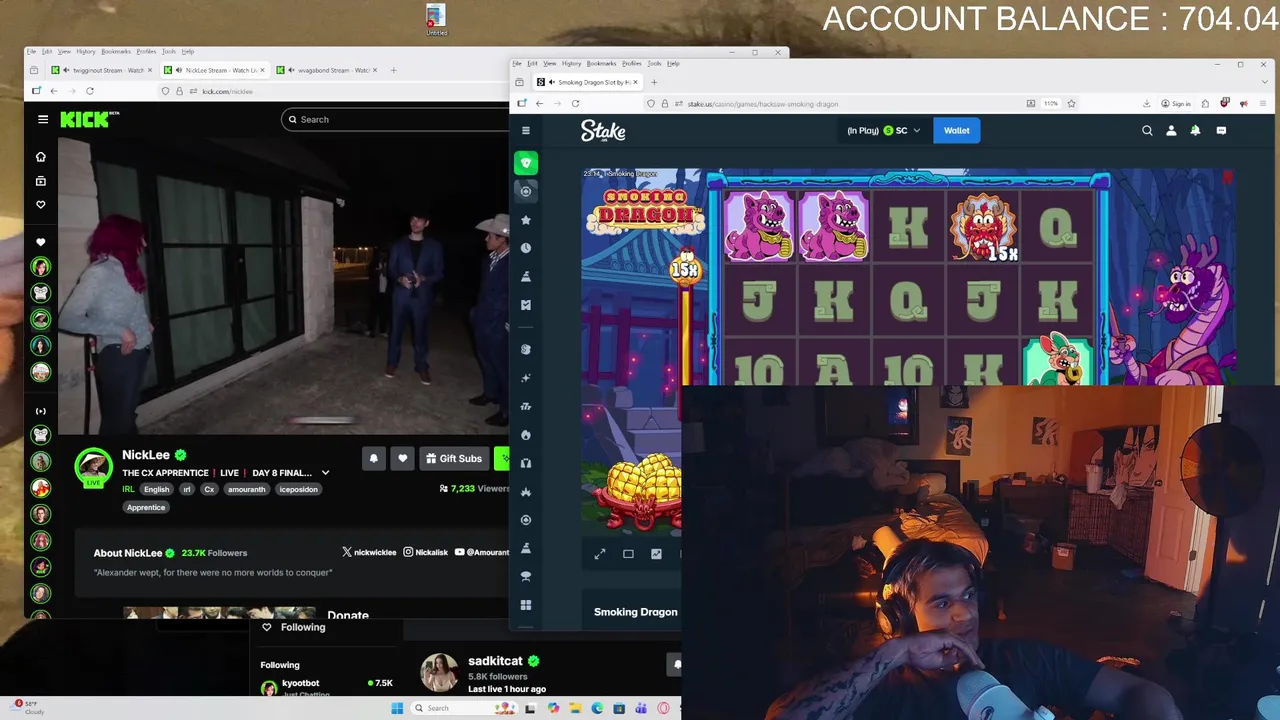The image size is (1280, 720).
Task: Click the Wallet button
Action: (957, 130)
